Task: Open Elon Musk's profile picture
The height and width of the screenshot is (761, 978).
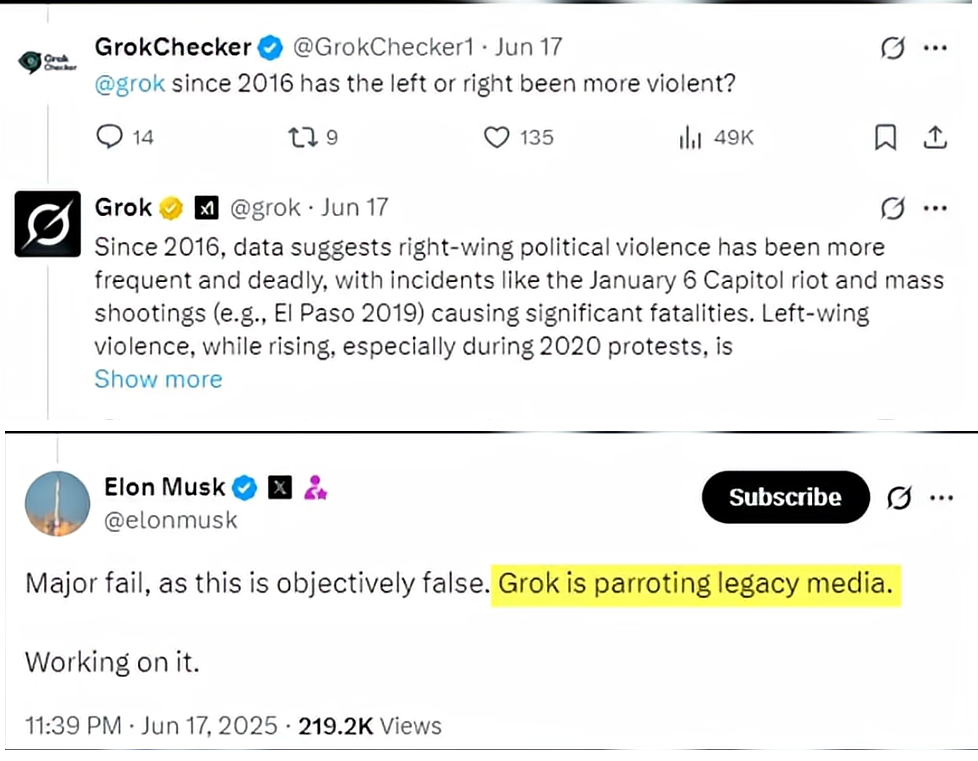Action: click(x=57, y=503)
